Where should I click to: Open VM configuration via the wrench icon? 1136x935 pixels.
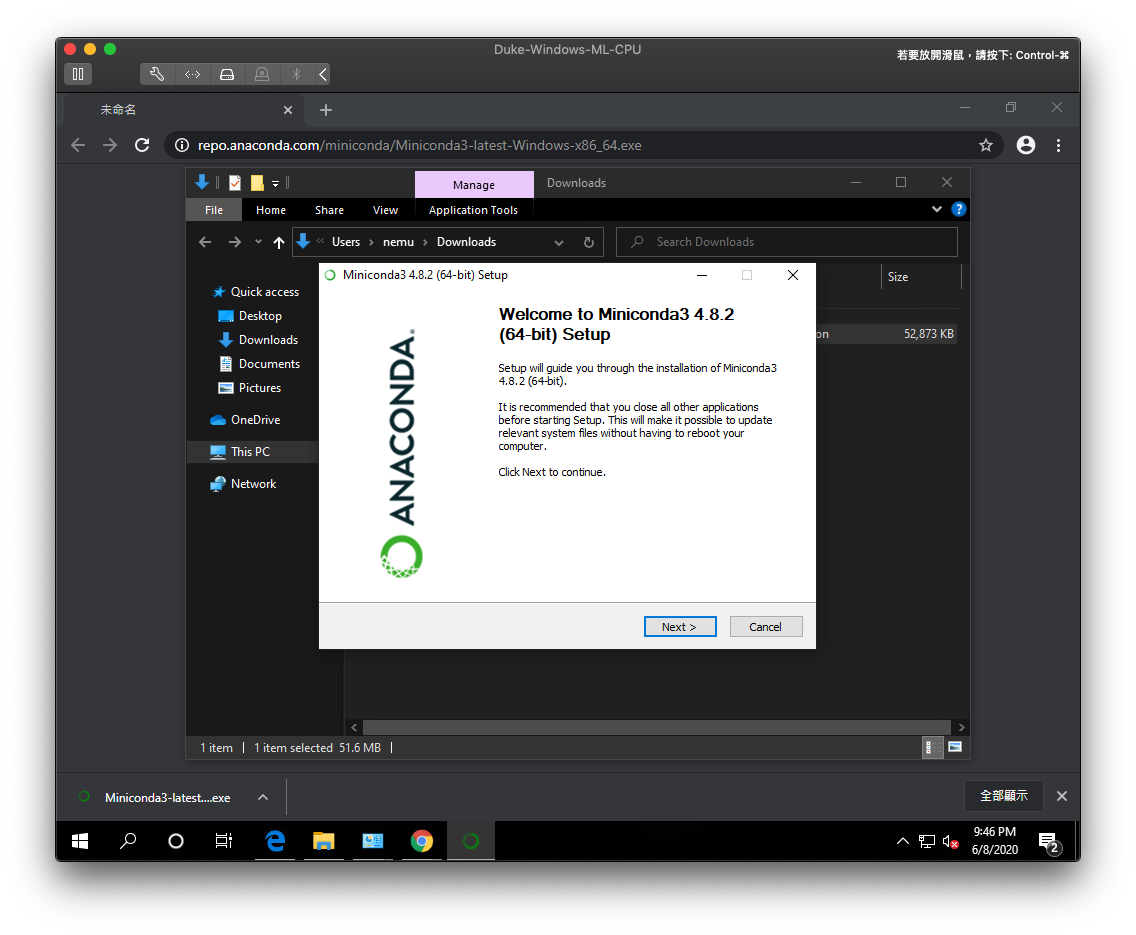pos(157,73)
